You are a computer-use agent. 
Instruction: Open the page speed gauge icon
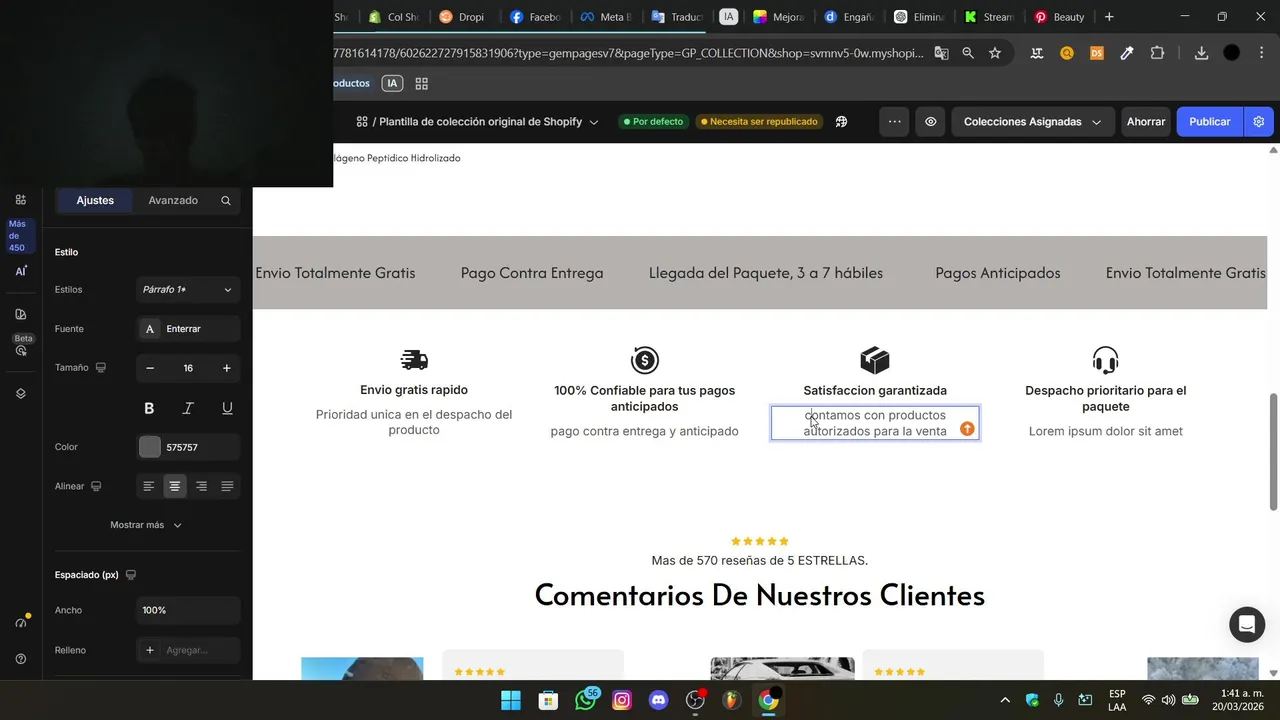pyautogui.click(x=21, y=622)
